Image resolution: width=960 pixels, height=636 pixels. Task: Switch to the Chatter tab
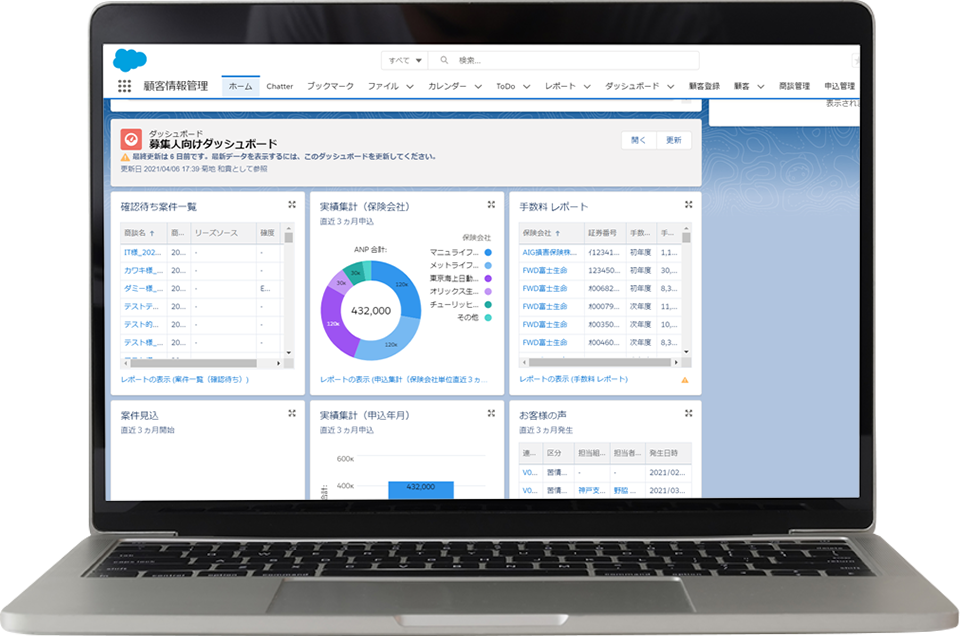[x=280, y=87]
